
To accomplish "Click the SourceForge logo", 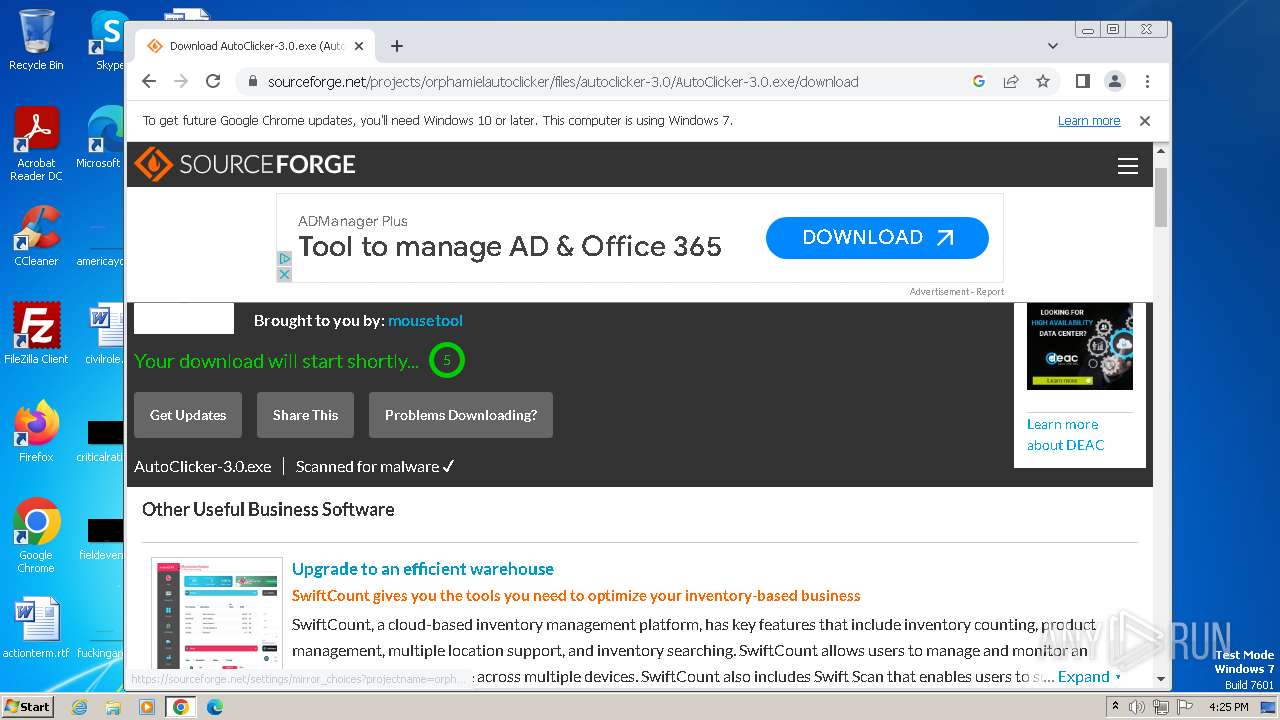I will (x=245, y=164).
